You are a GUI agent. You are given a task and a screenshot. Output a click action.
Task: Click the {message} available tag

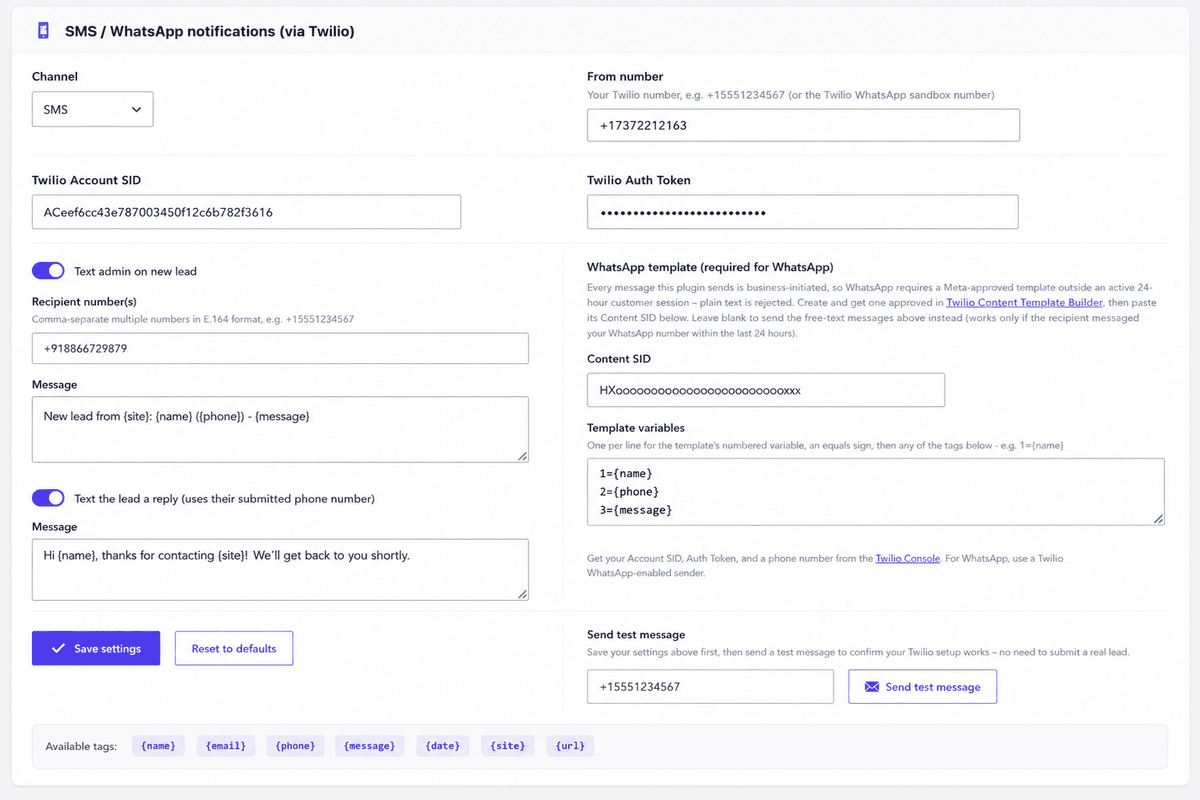pyautogui.click(x=370, y=746)
